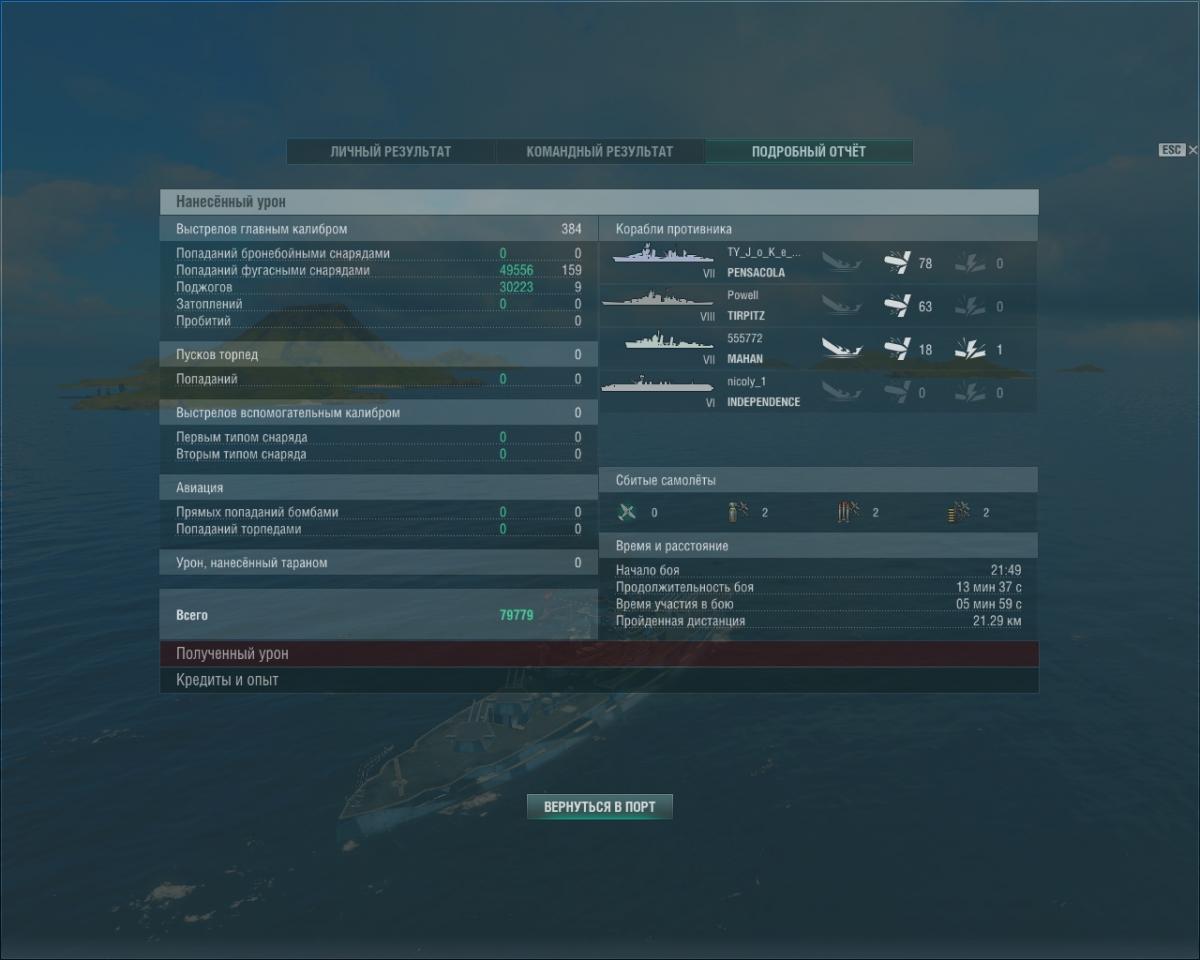Switch to the Личный результат tab
The height and width of the screenshot is (960, 1200).
(x=391, y=152)
